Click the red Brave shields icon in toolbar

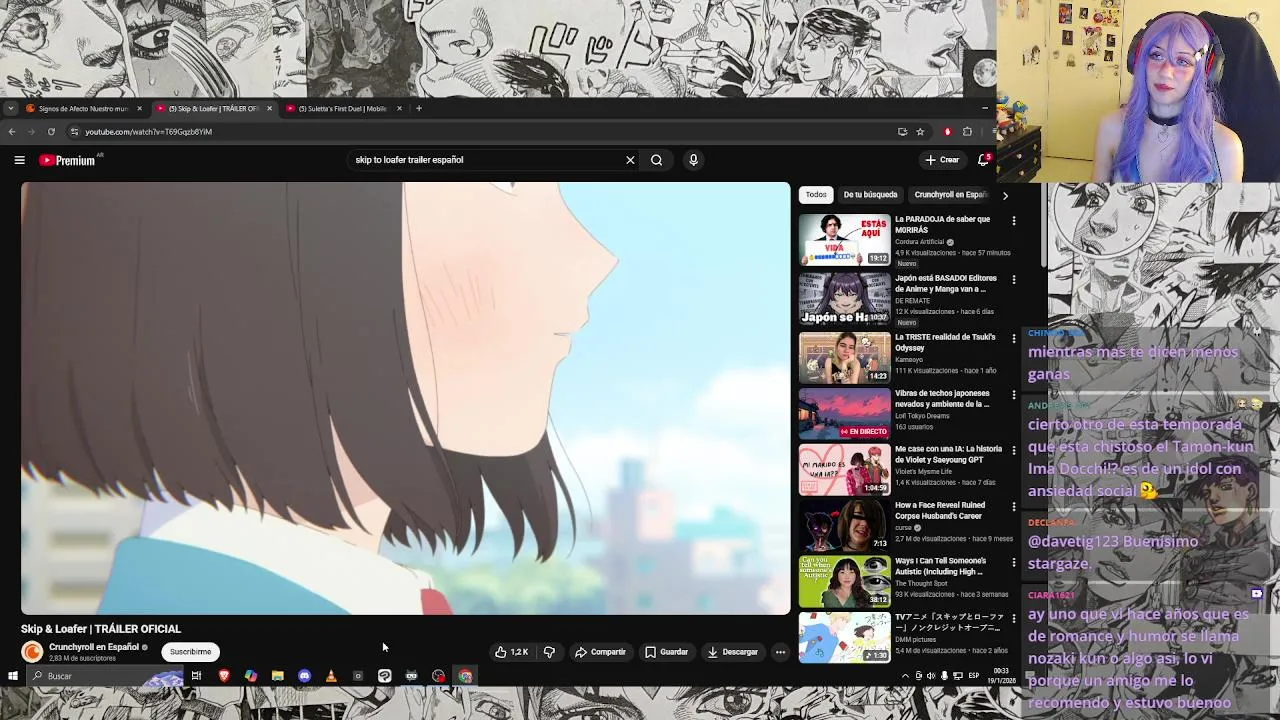click(x=947, y=132)
